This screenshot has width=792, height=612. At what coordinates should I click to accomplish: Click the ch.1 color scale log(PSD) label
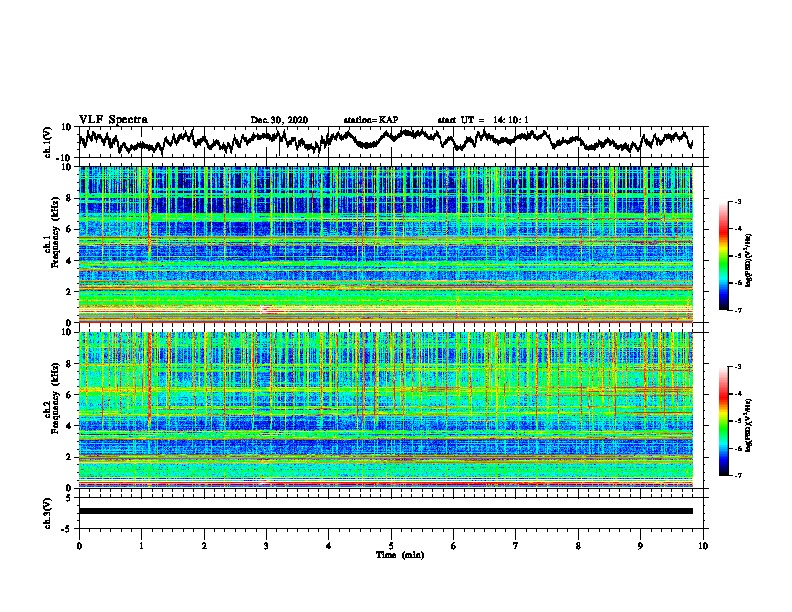tap(748, 260)
